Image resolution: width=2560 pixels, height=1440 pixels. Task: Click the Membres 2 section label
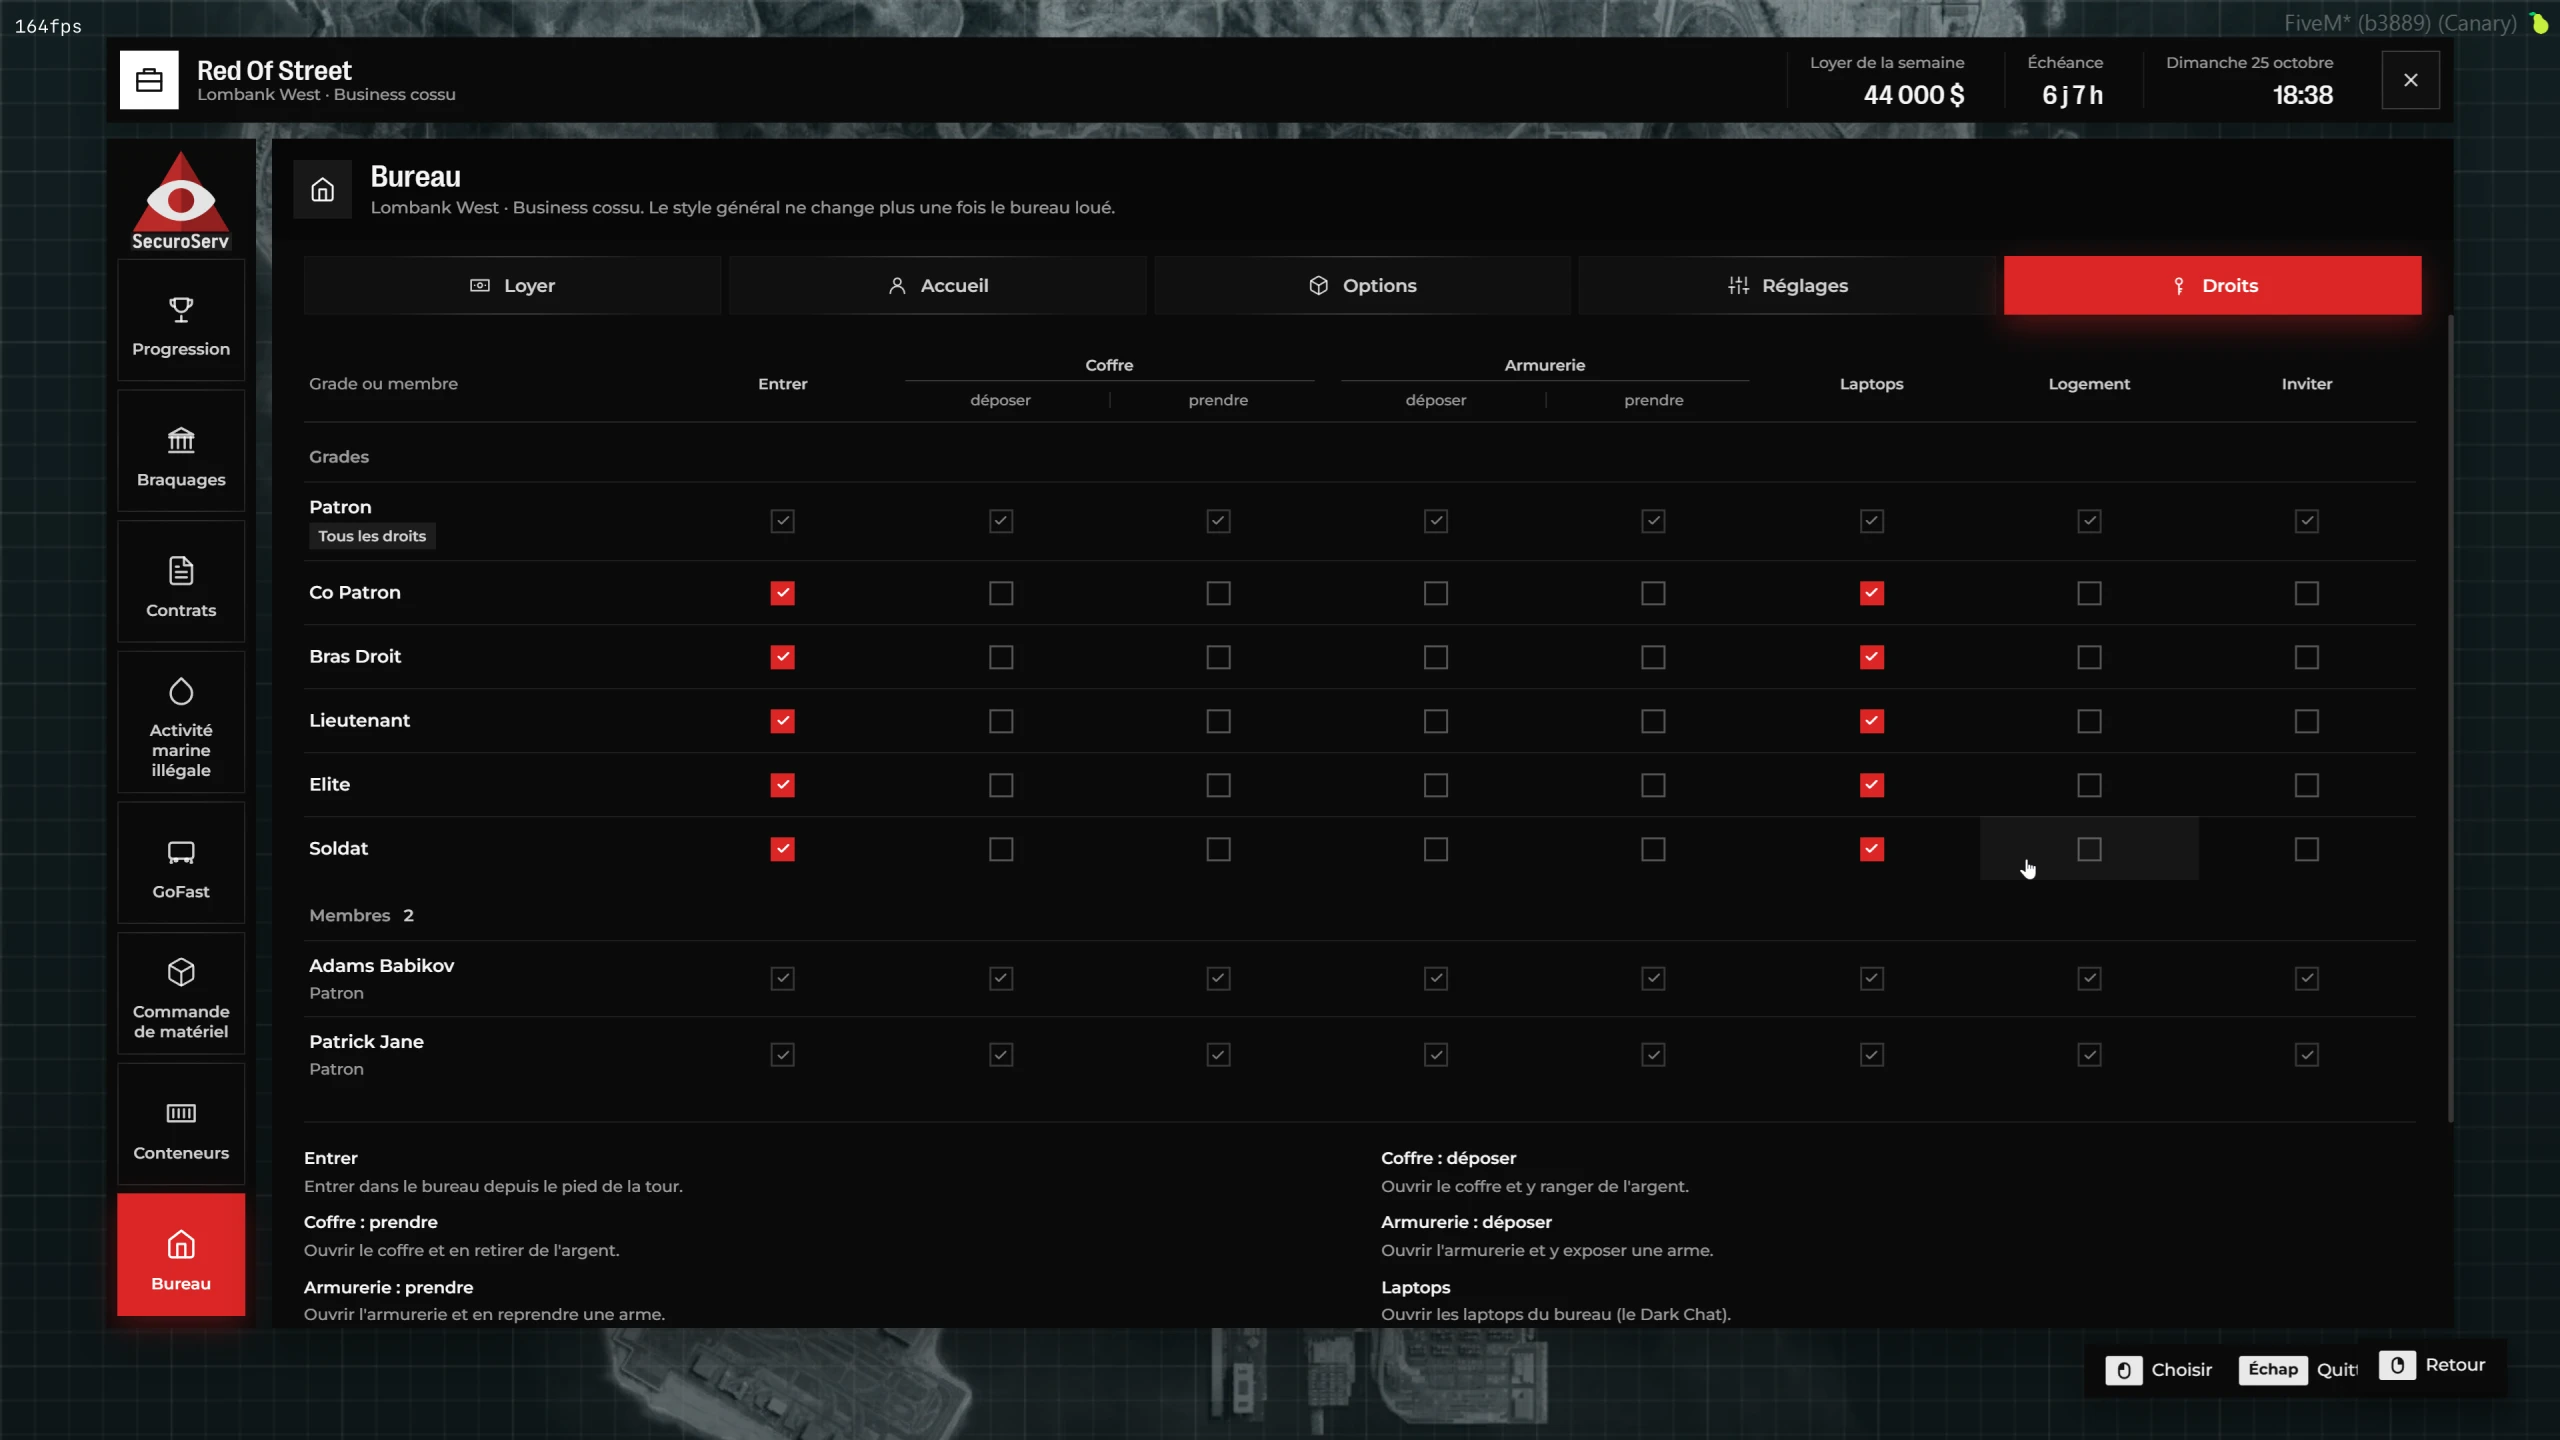point(361,916)
